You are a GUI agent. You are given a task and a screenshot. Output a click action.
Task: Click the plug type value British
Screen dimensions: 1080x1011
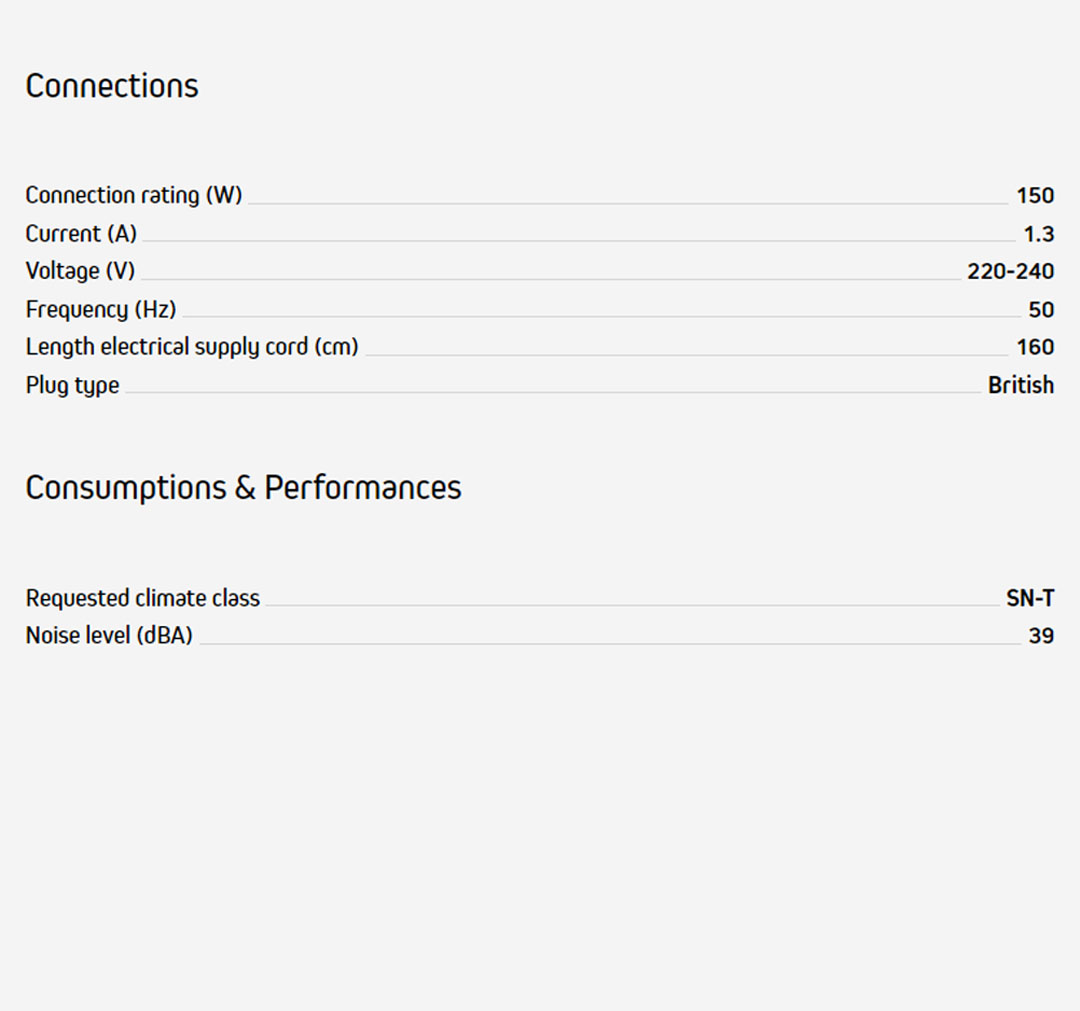point(1020,385)
